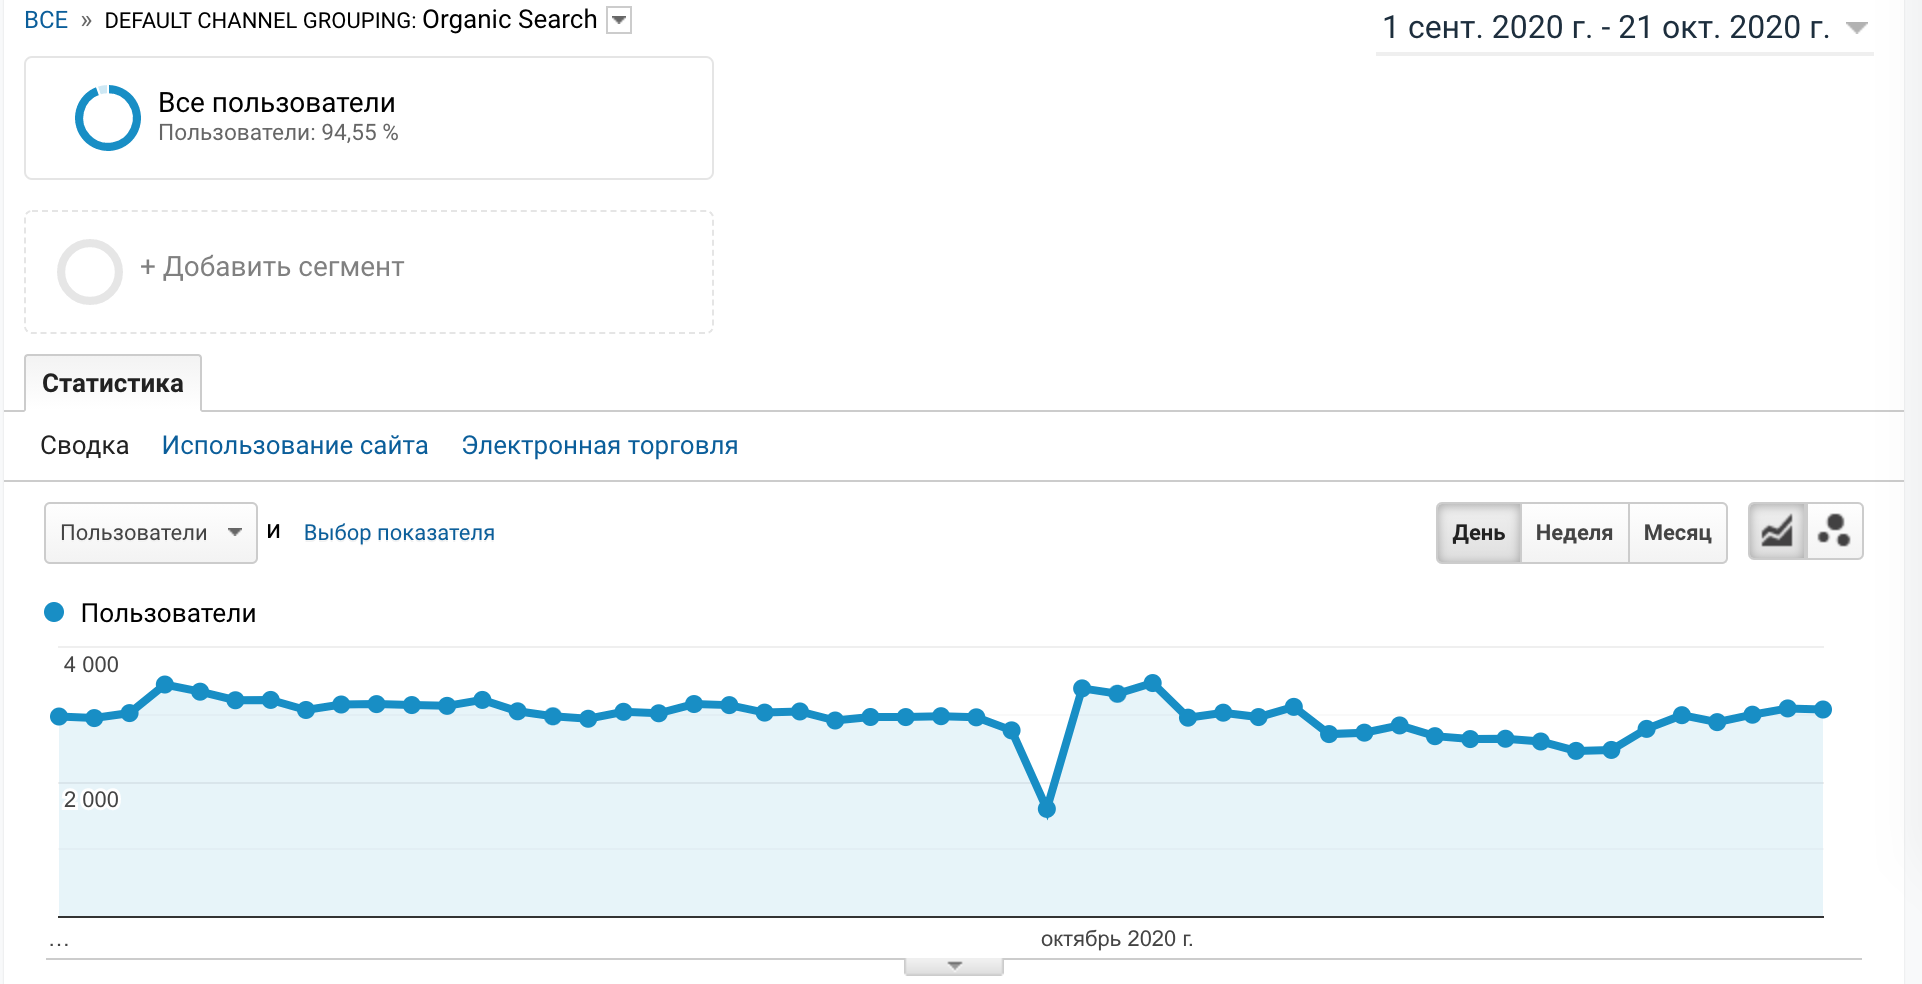Switch to Использование сайта view
The image size is (1922, 984).
click(x=295, y=446)
